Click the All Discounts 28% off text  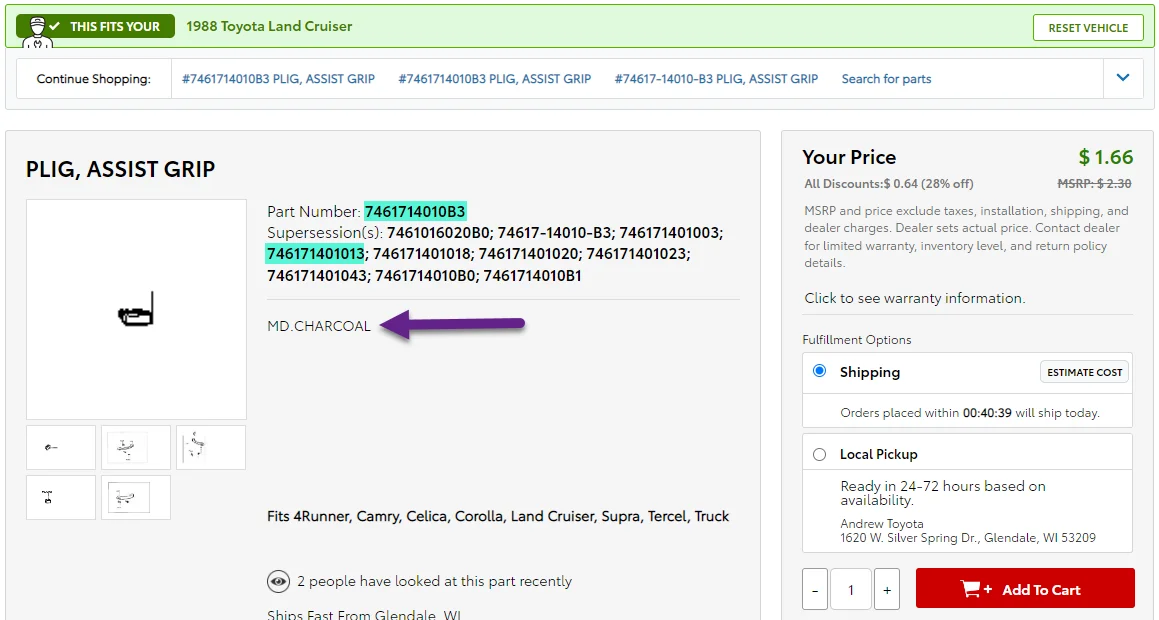[889, 183]
